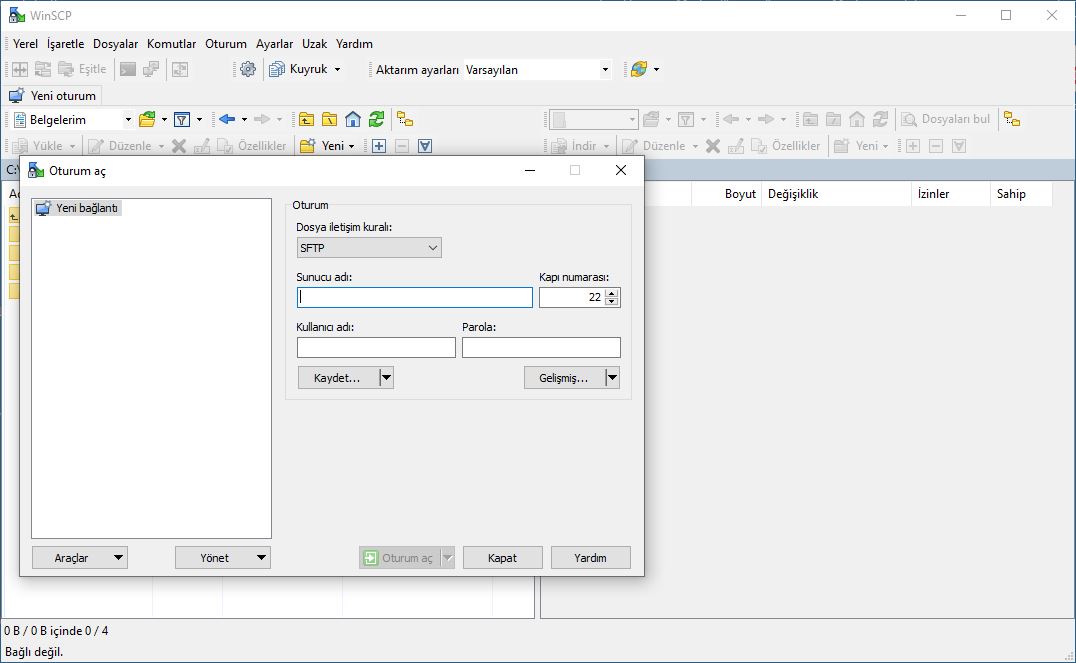This screenshot has width=1076, height=663.
Task: Expand the arrow next to globe icon
Action: coord(656,69)
